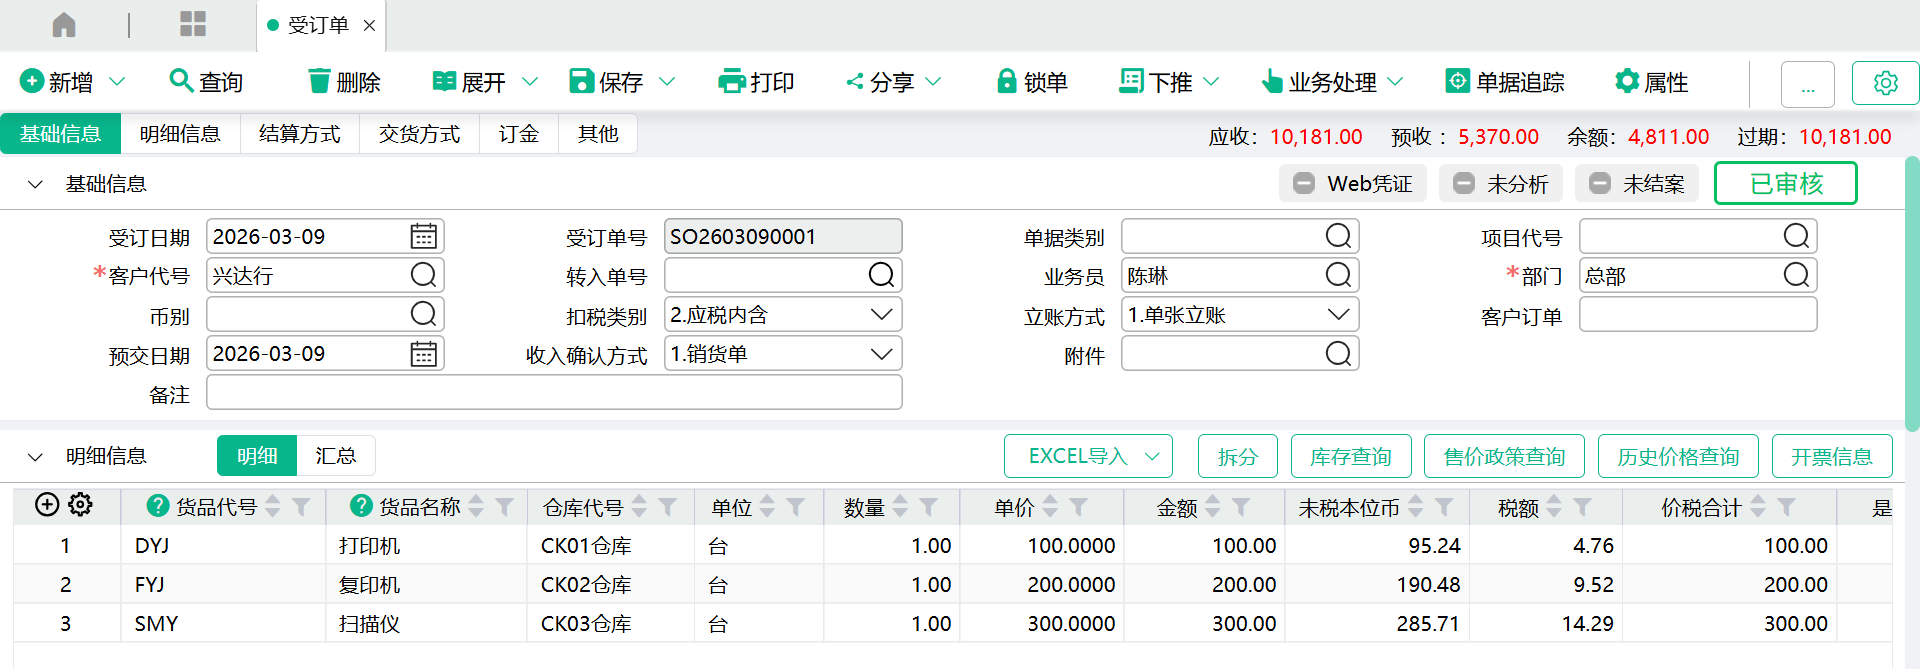Click the home icon in top bar
1920x669 pixels.
click(x=64, y=25)
